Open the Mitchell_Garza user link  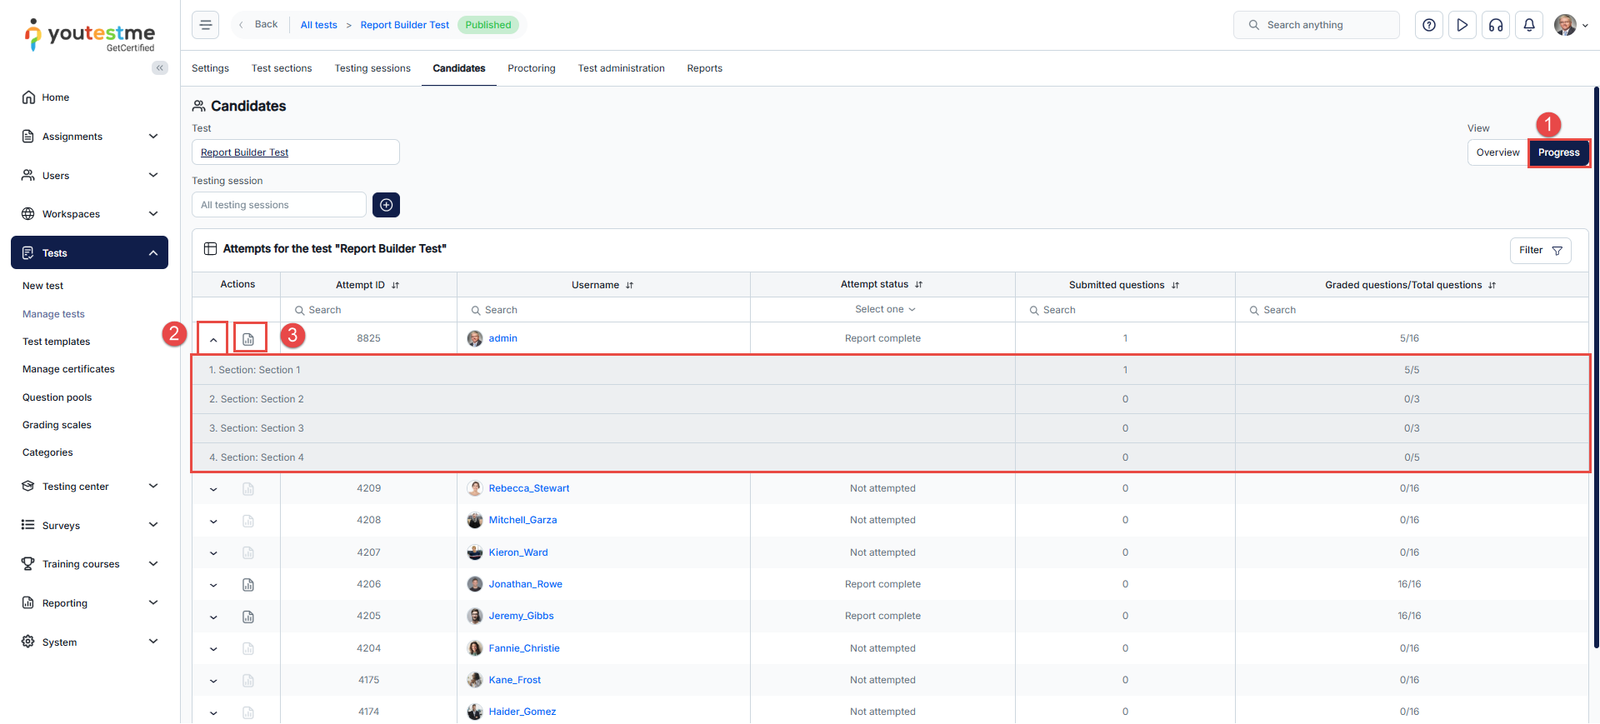(522, 520)
